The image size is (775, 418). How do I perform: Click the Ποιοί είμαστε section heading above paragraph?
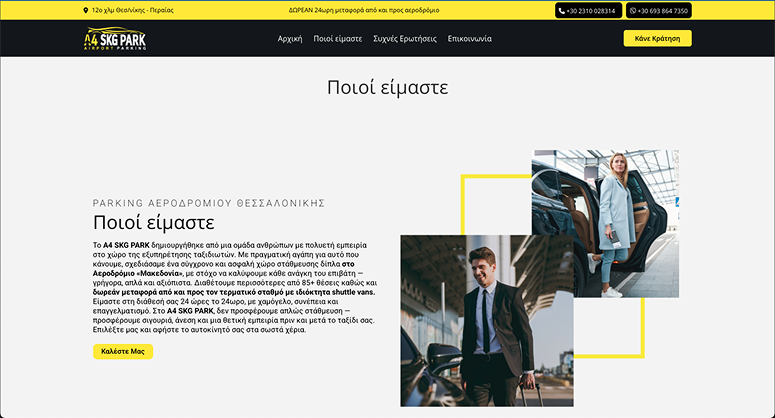point(154,223)
